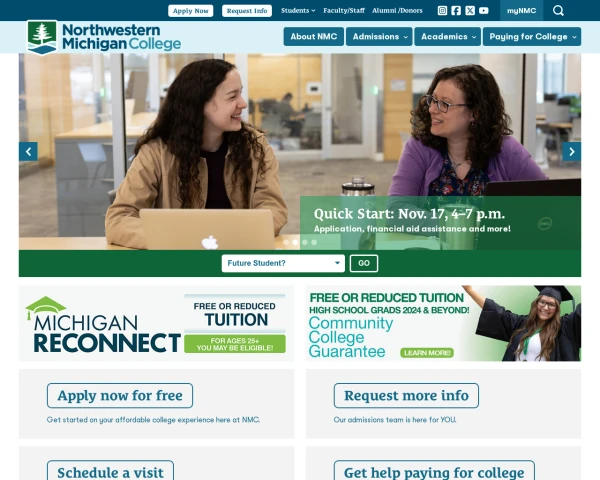Advance to the next carousel slide
This screenshot has height=480, width=600.
572,152
